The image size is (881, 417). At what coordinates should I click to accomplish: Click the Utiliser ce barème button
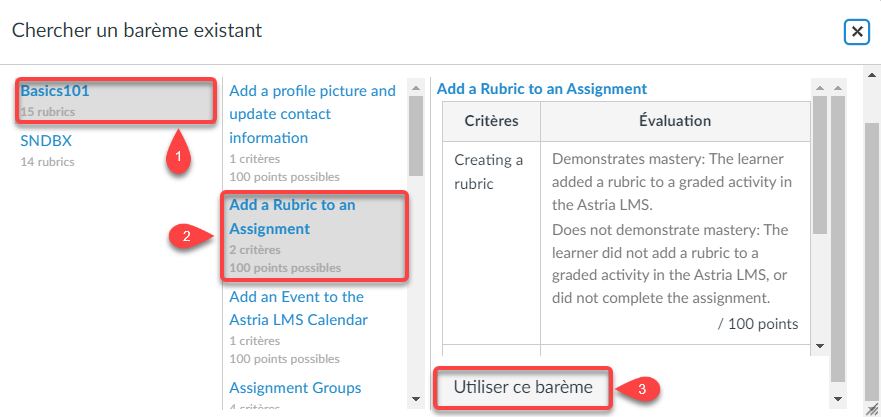523,387
